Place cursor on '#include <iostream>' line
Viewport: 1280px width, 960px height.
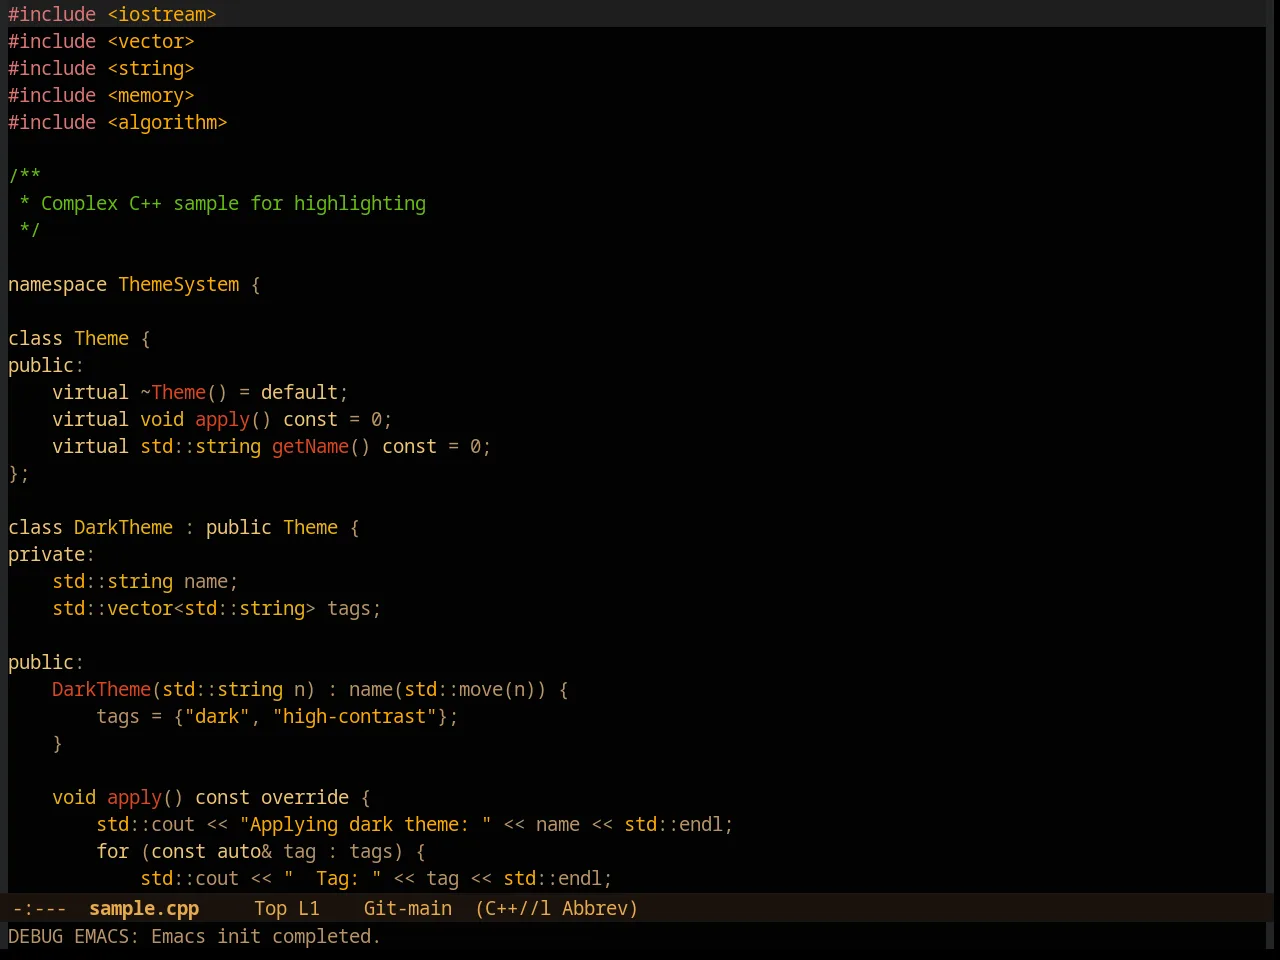coord(112,14)
